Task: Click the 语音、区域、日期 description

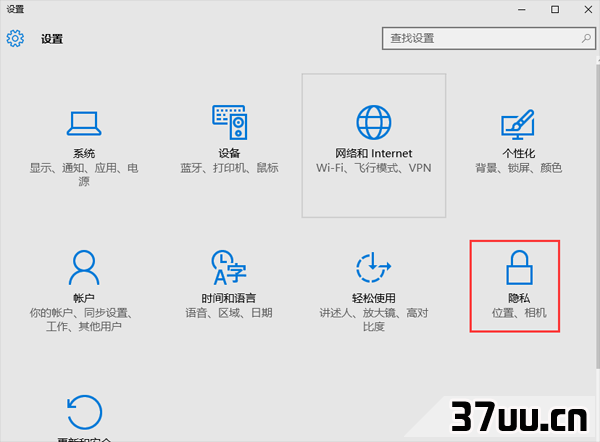Action: [229, 313]
